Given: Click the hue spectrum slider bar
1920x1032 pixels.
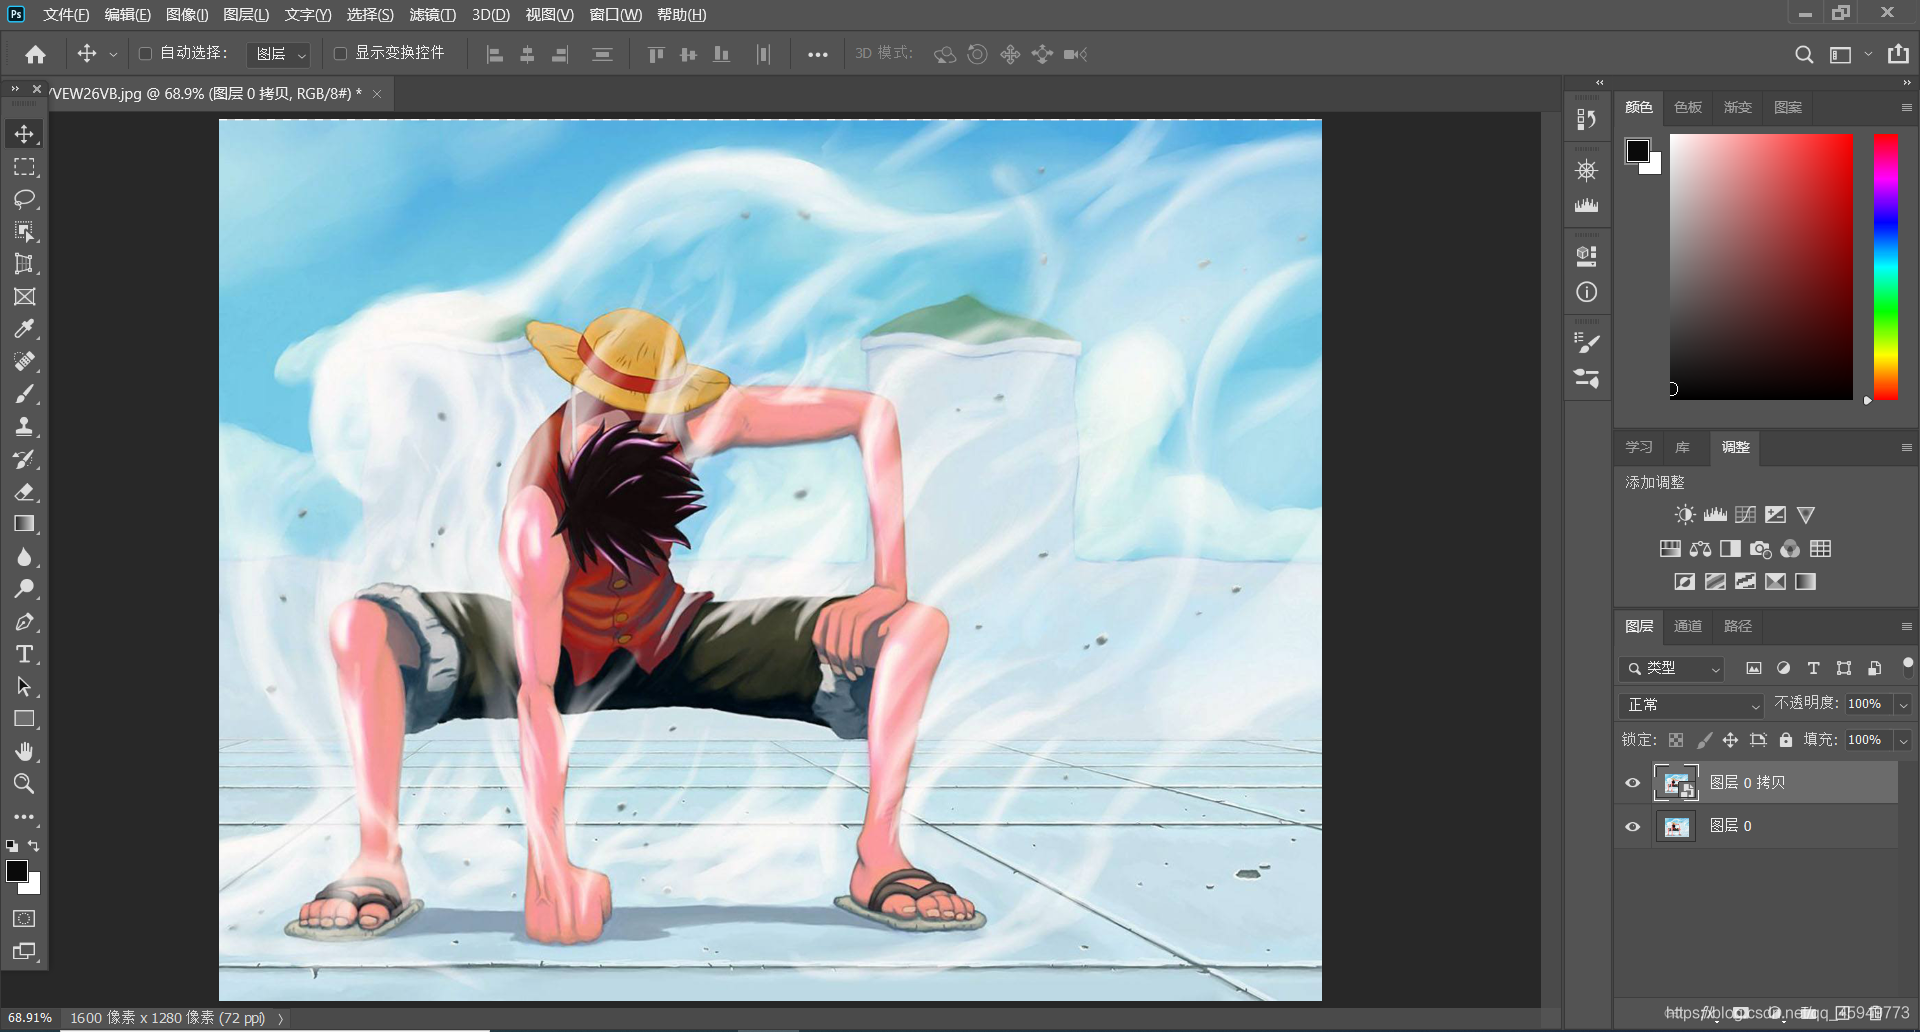Looking at the screenshot, I should 1885,267.
